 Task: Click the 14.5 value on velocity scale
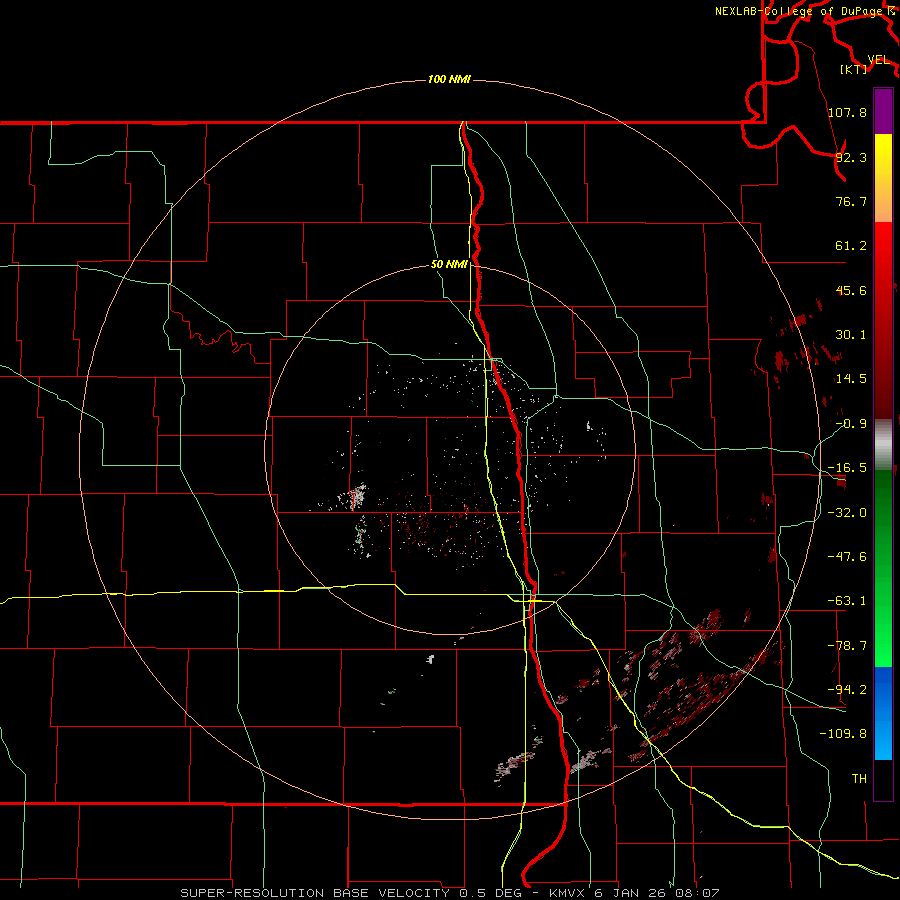pos(851,379)
